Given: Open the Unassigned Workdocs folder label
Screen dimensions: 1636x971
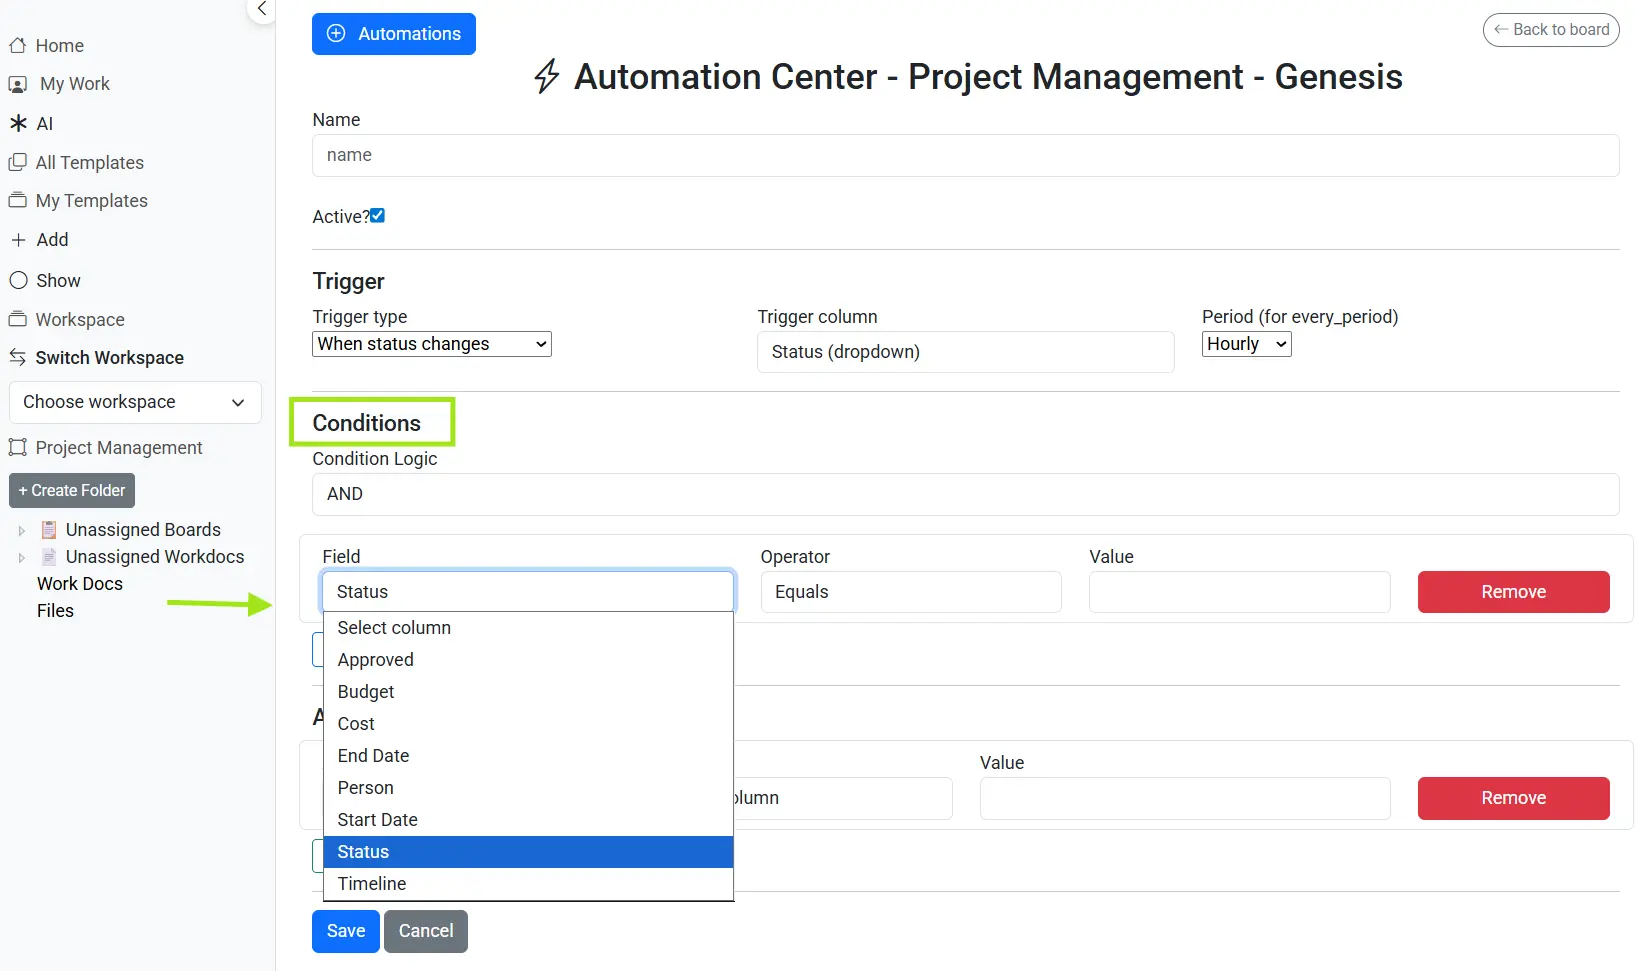Looking at the screenshot, I should [x=155, y=557].
